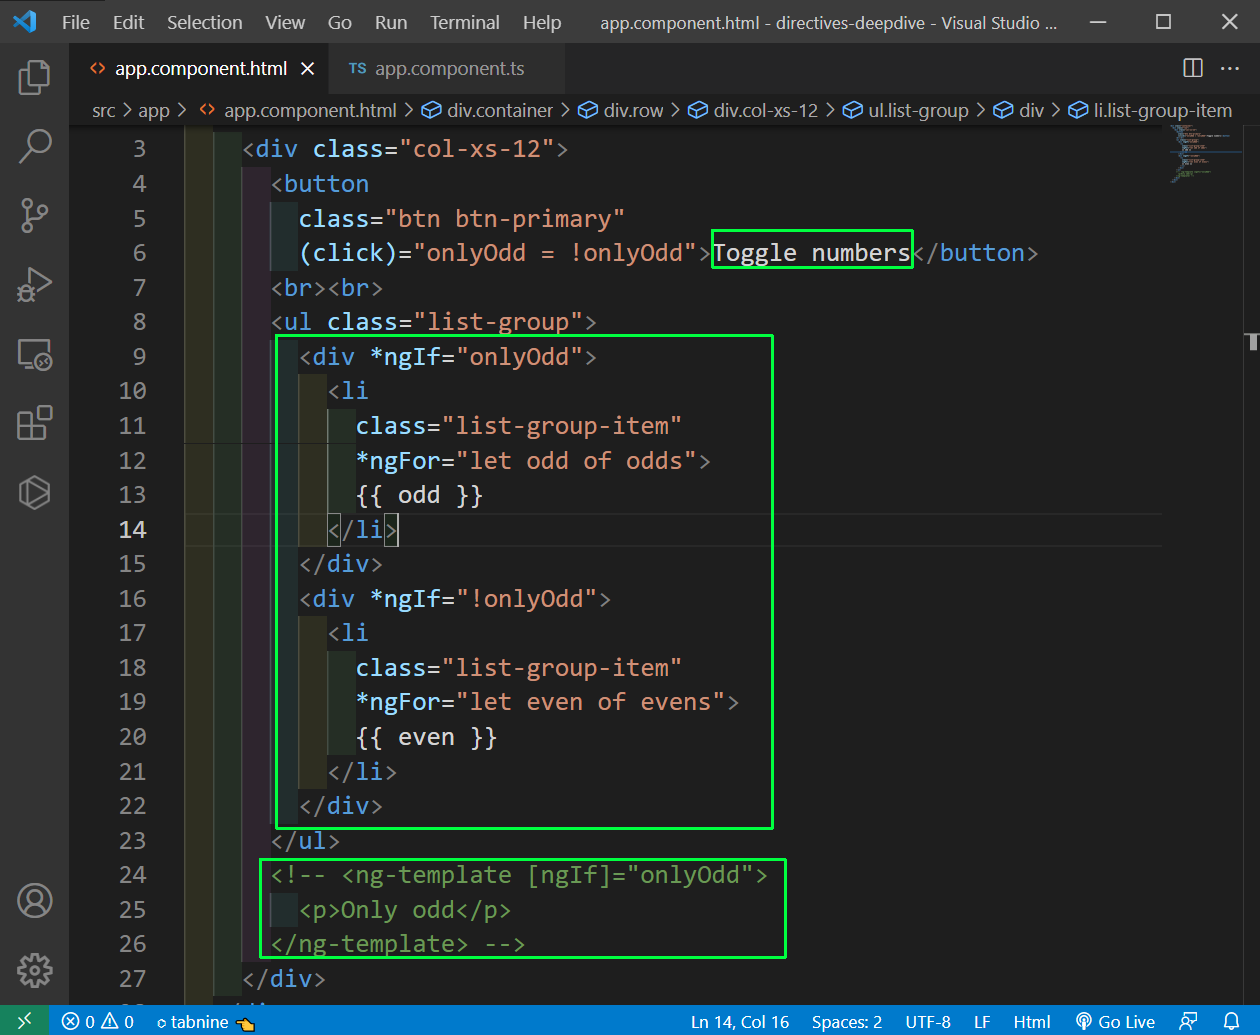Change file encoding UTF-8
This screenshot has width=1260, height=1035.
tap(928, 1022)
